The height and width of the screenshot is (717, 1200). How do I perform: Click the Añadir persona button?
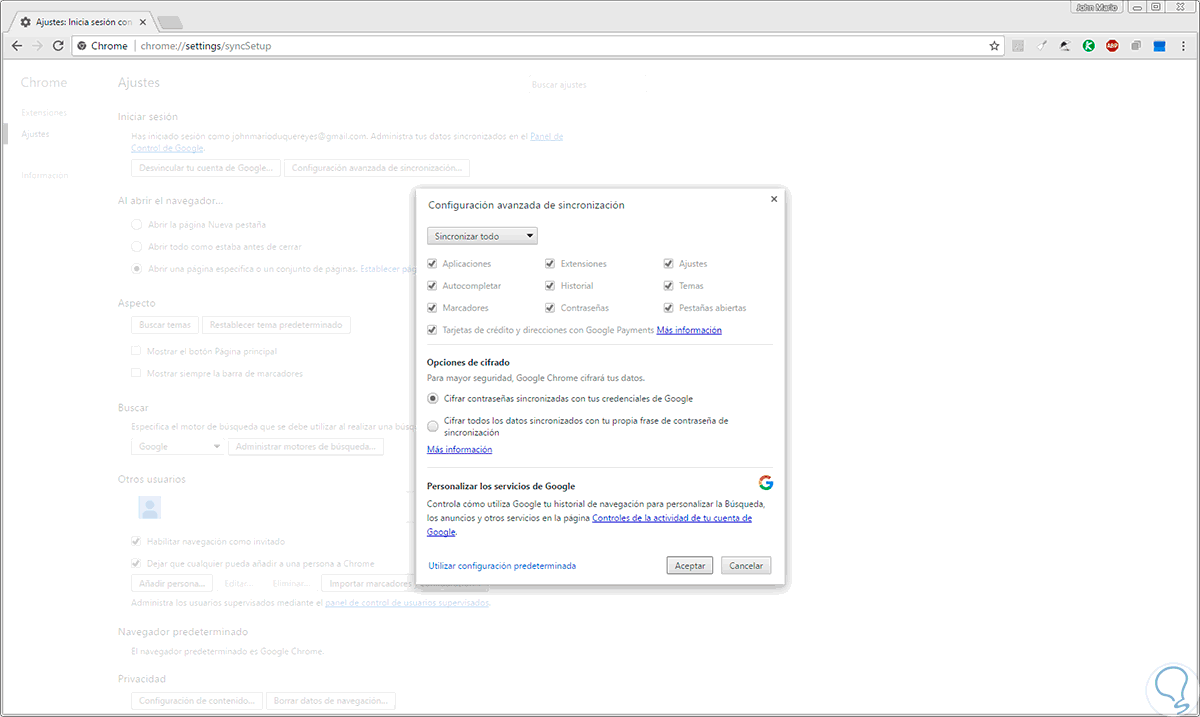pos(172,583)
